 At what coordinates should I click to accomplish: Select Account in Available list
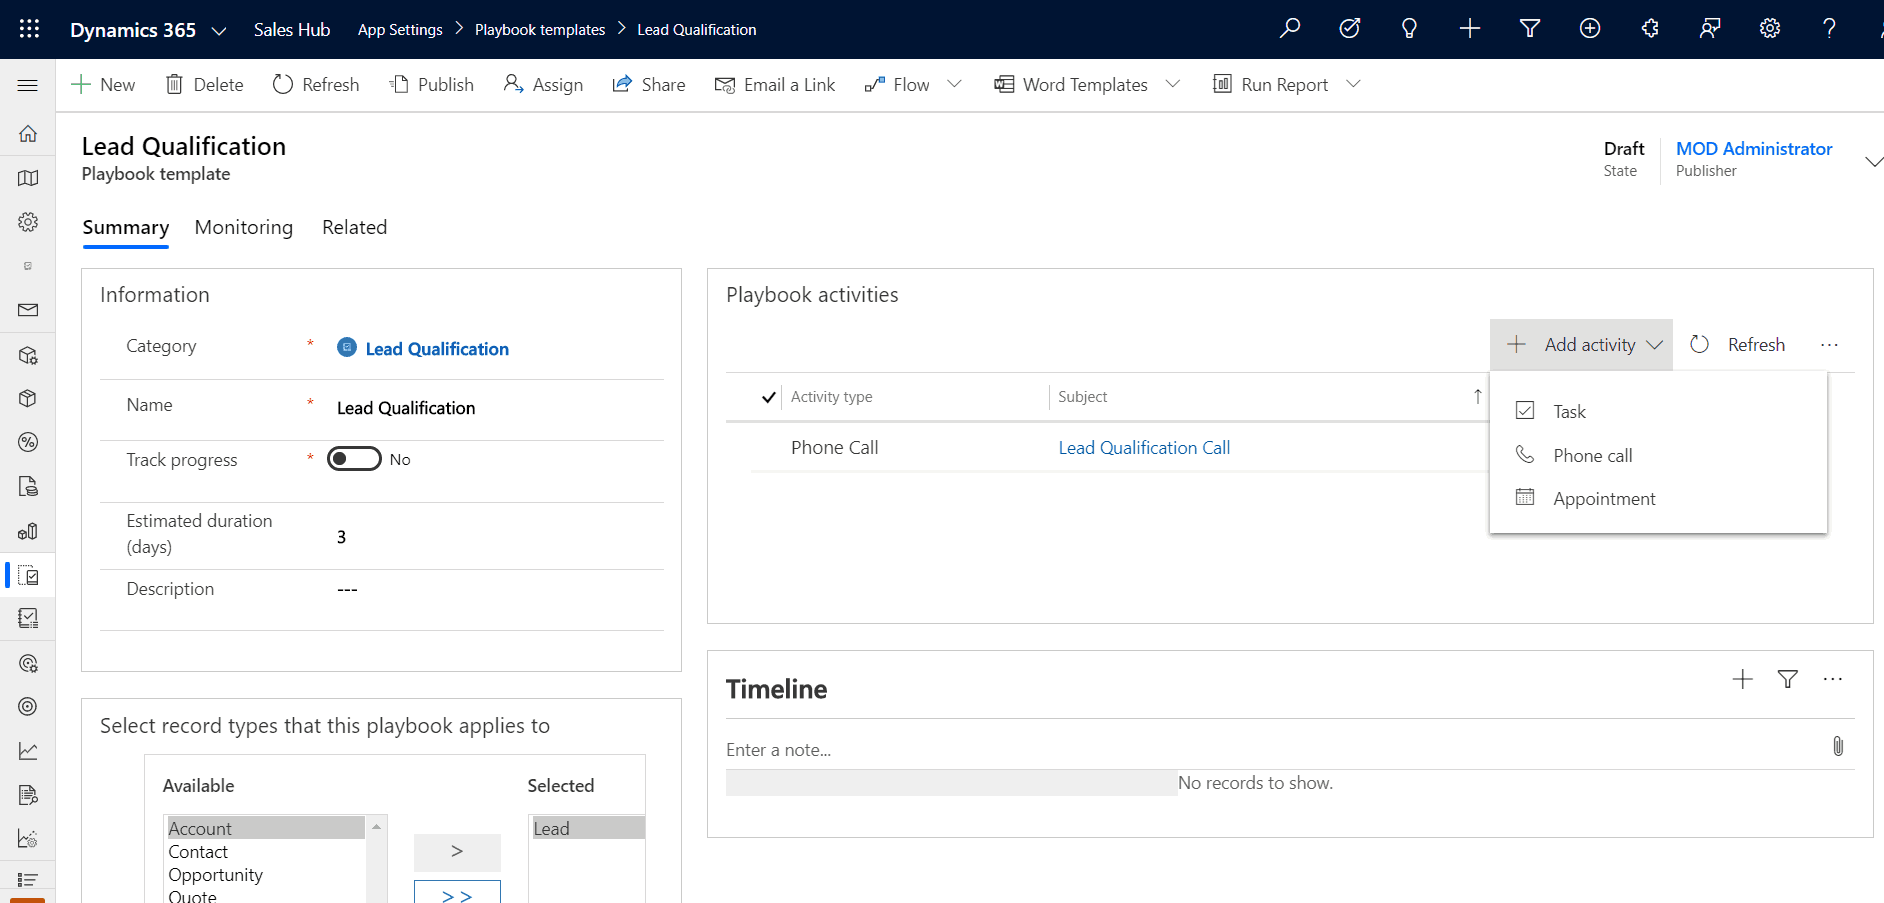pyautogui.click(x=265, y=828)
